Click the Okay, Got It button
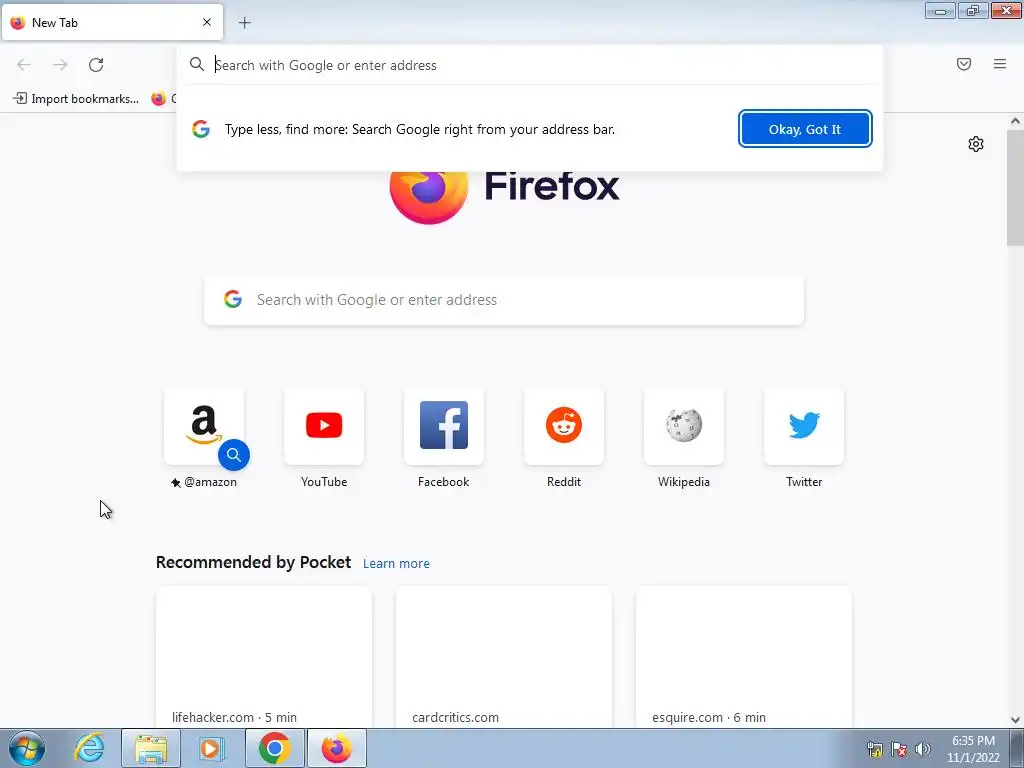Viewport: 1024px width, 768px height. click(x=805, y=129)
